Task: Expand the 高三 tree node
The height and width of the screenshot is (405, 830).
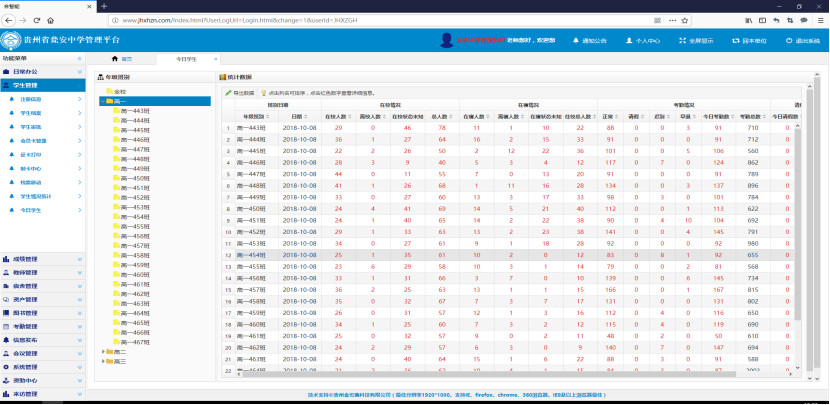Action: click(103, 361)
